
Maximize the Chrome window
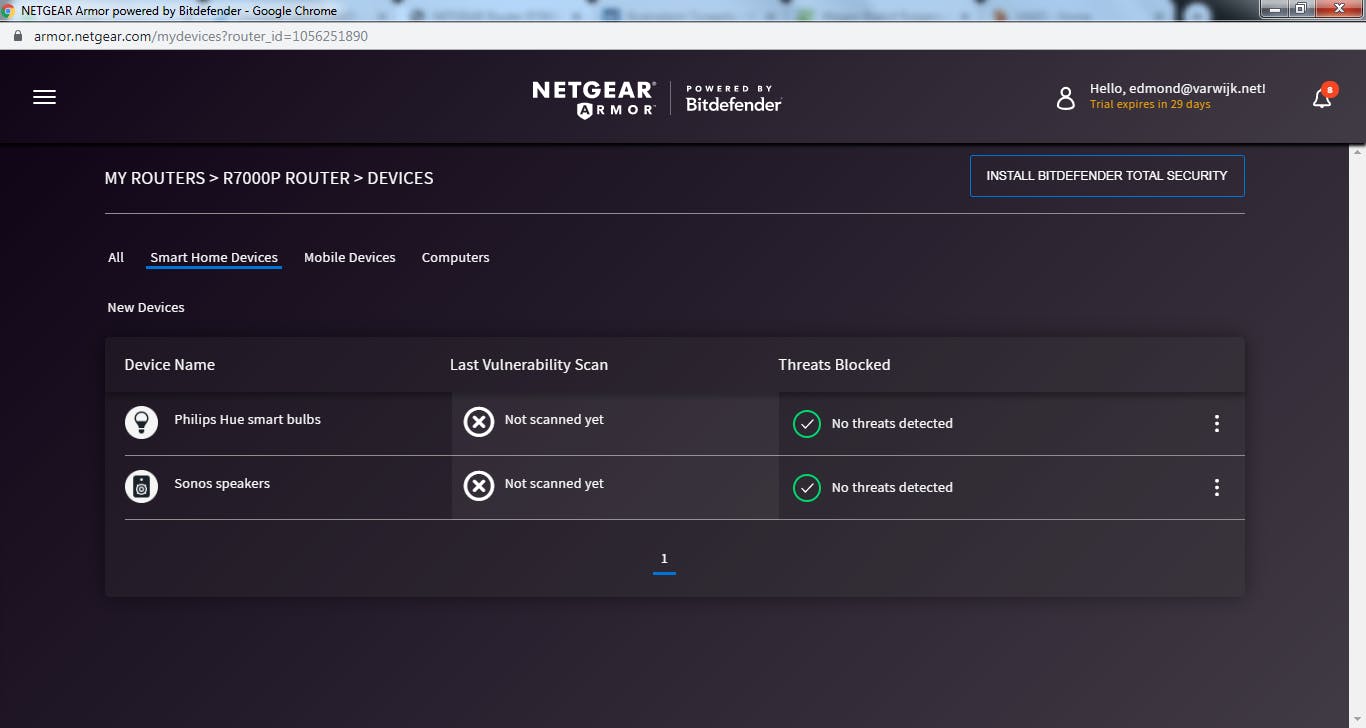point(1300,9)
